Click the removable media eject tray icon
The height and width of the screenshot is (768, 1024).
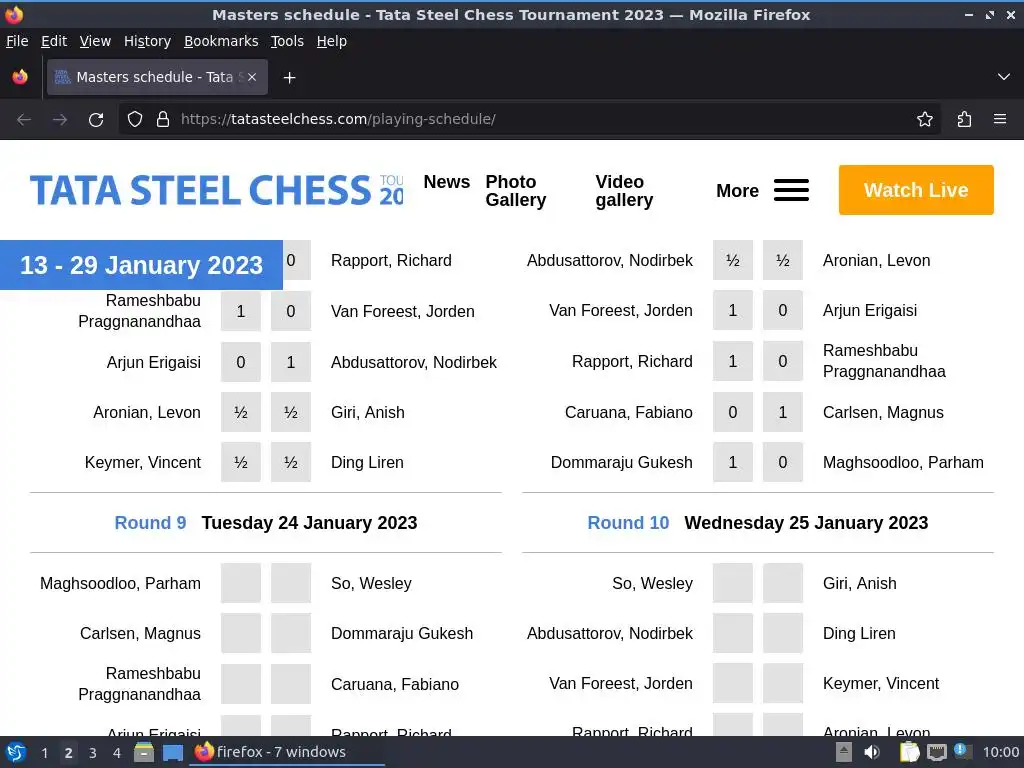pos(844,752)
